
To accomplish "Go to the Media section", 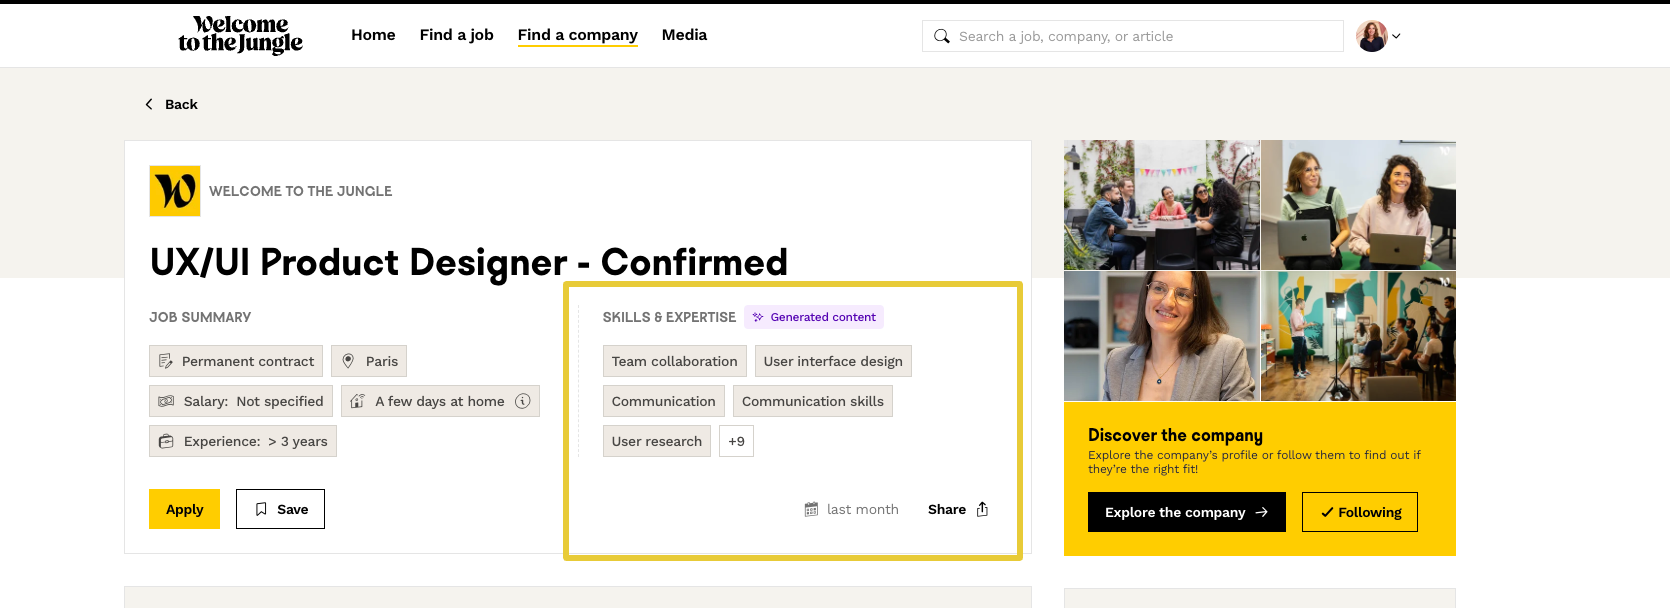I will pos(684,35).
